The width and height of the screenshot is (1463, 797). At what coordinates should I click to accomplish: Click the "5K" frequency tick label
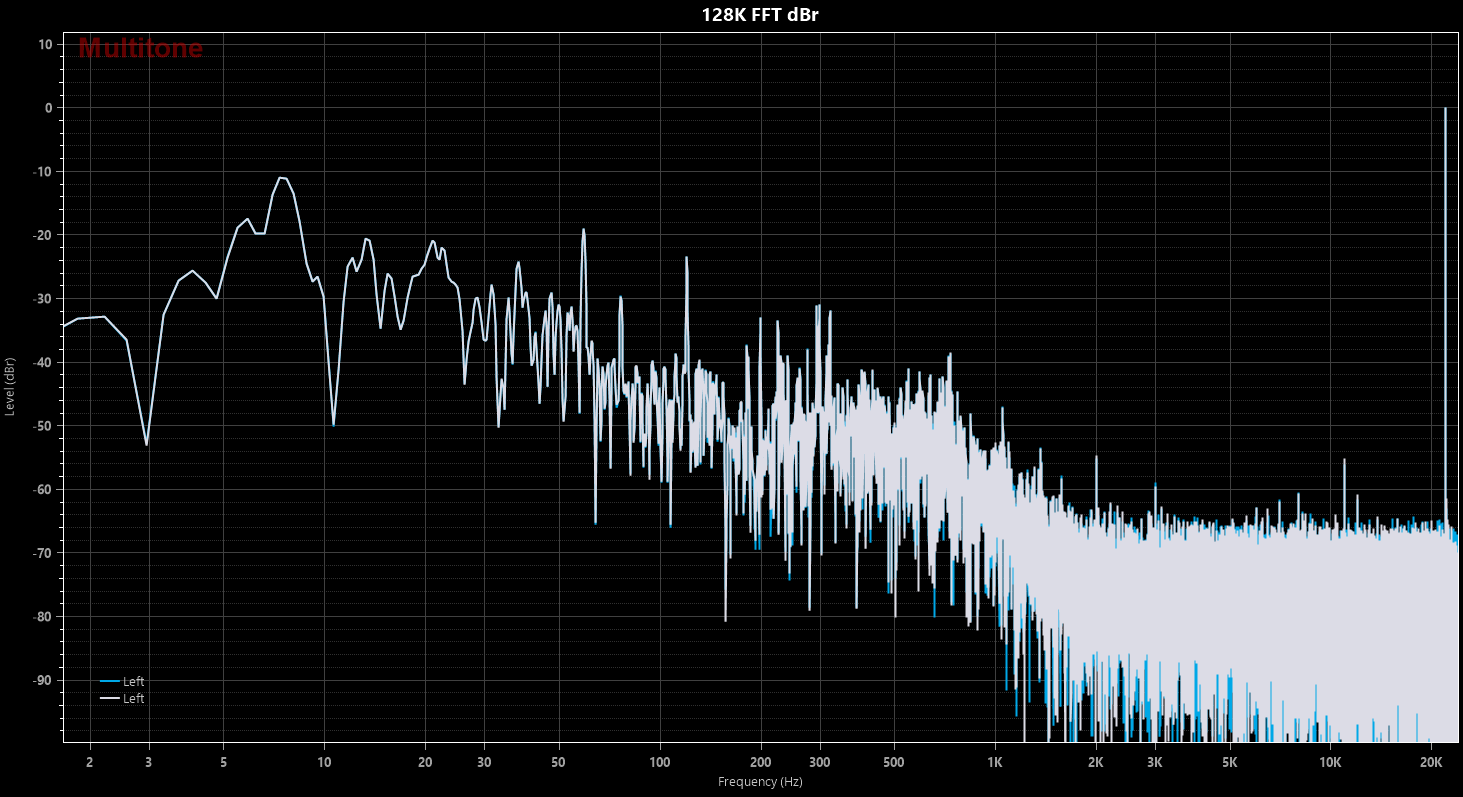pyautogui.click(x=1229, y=762)
